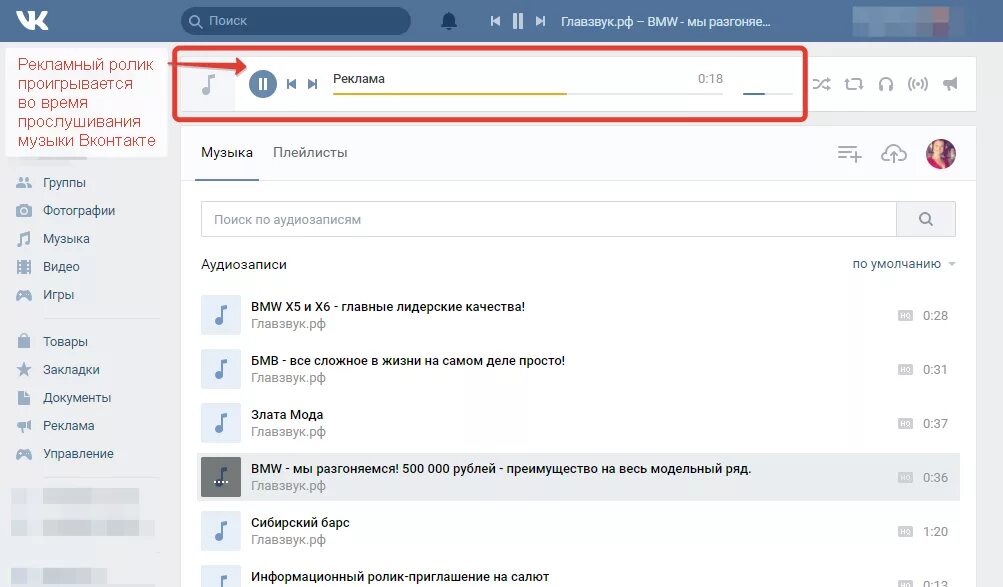
Task: Share track using the megaphone icon
Action: coord(950,84)
